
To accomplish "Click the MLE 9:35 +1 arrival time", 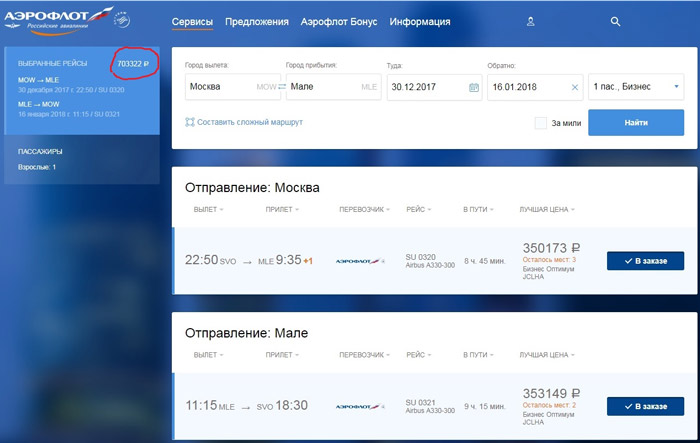I will 285,260.
